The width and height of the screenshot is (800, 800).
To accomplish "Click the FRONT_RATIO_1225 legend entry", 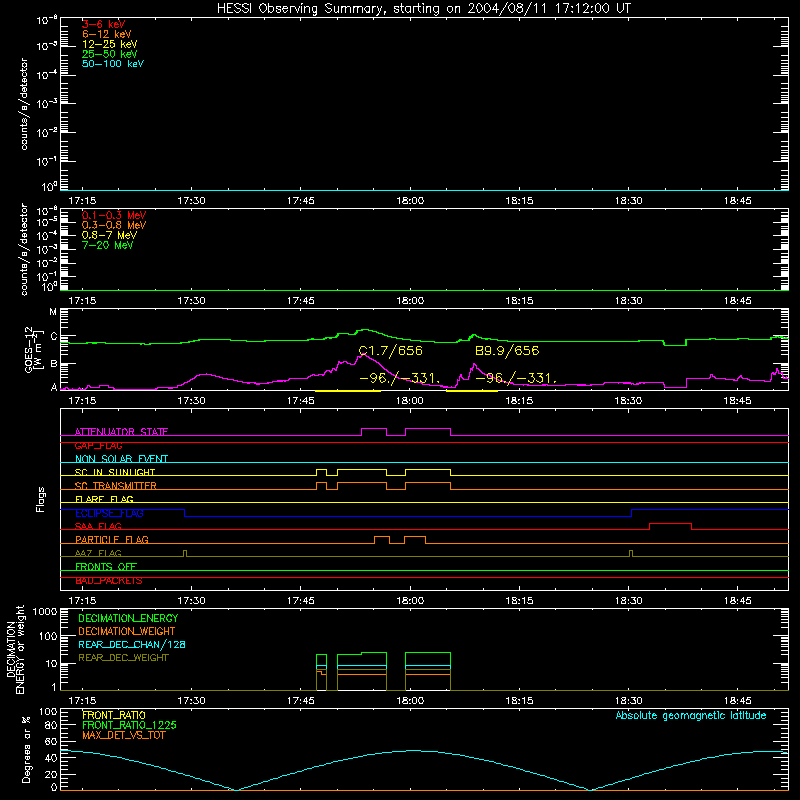I will tap(130, 725).
